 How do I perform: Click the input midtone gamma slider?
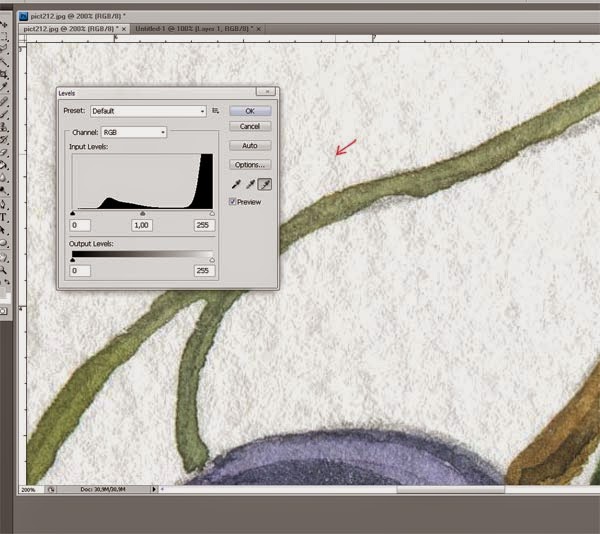(x=143, y=213)
